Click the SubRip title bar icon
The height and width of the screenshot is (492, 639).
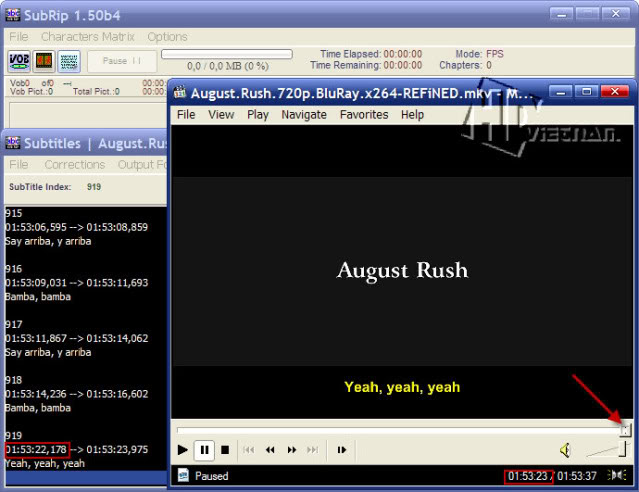(x=12, y=15)
